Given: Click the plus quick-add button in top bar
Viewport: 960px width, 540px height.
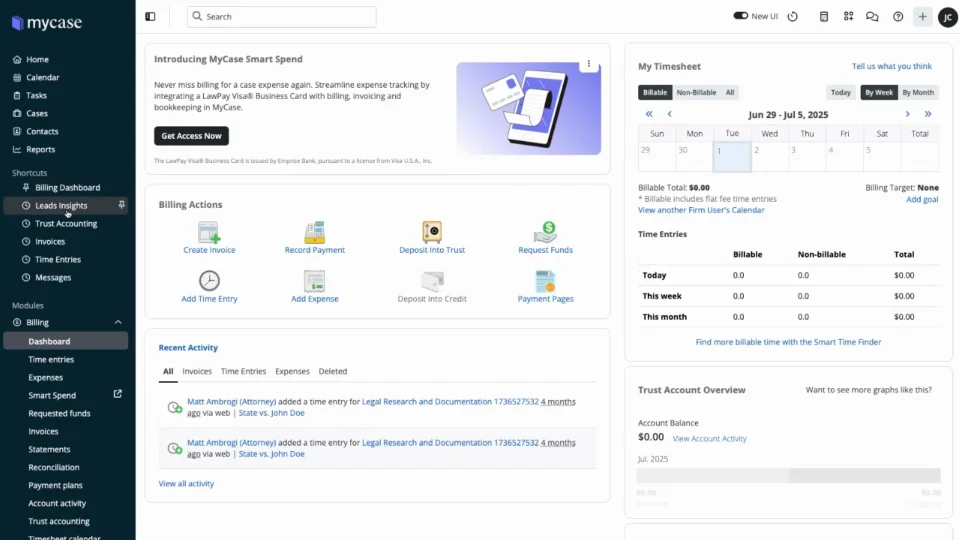Looking at the screenshot, I should [922, 17].
